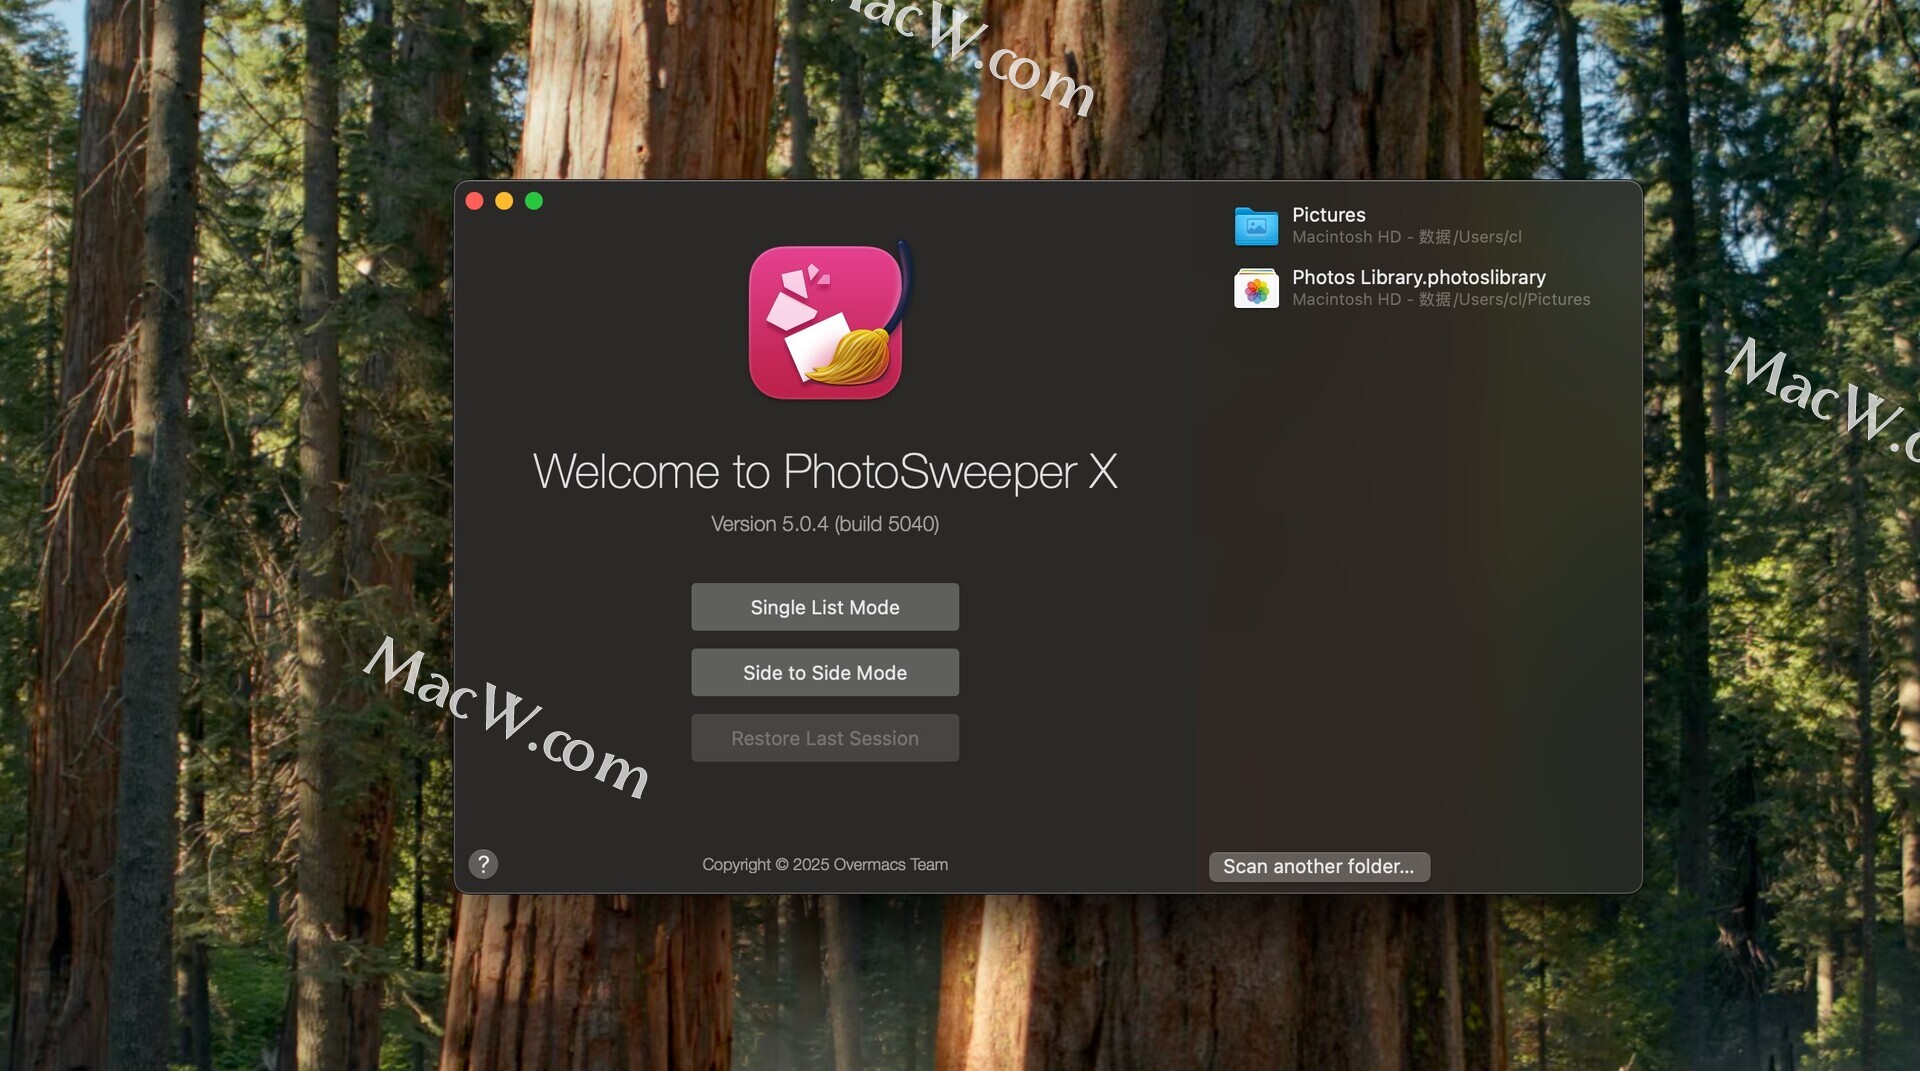Open the help question mark button
The image size is (1920, 1071).
coord(483,864)
